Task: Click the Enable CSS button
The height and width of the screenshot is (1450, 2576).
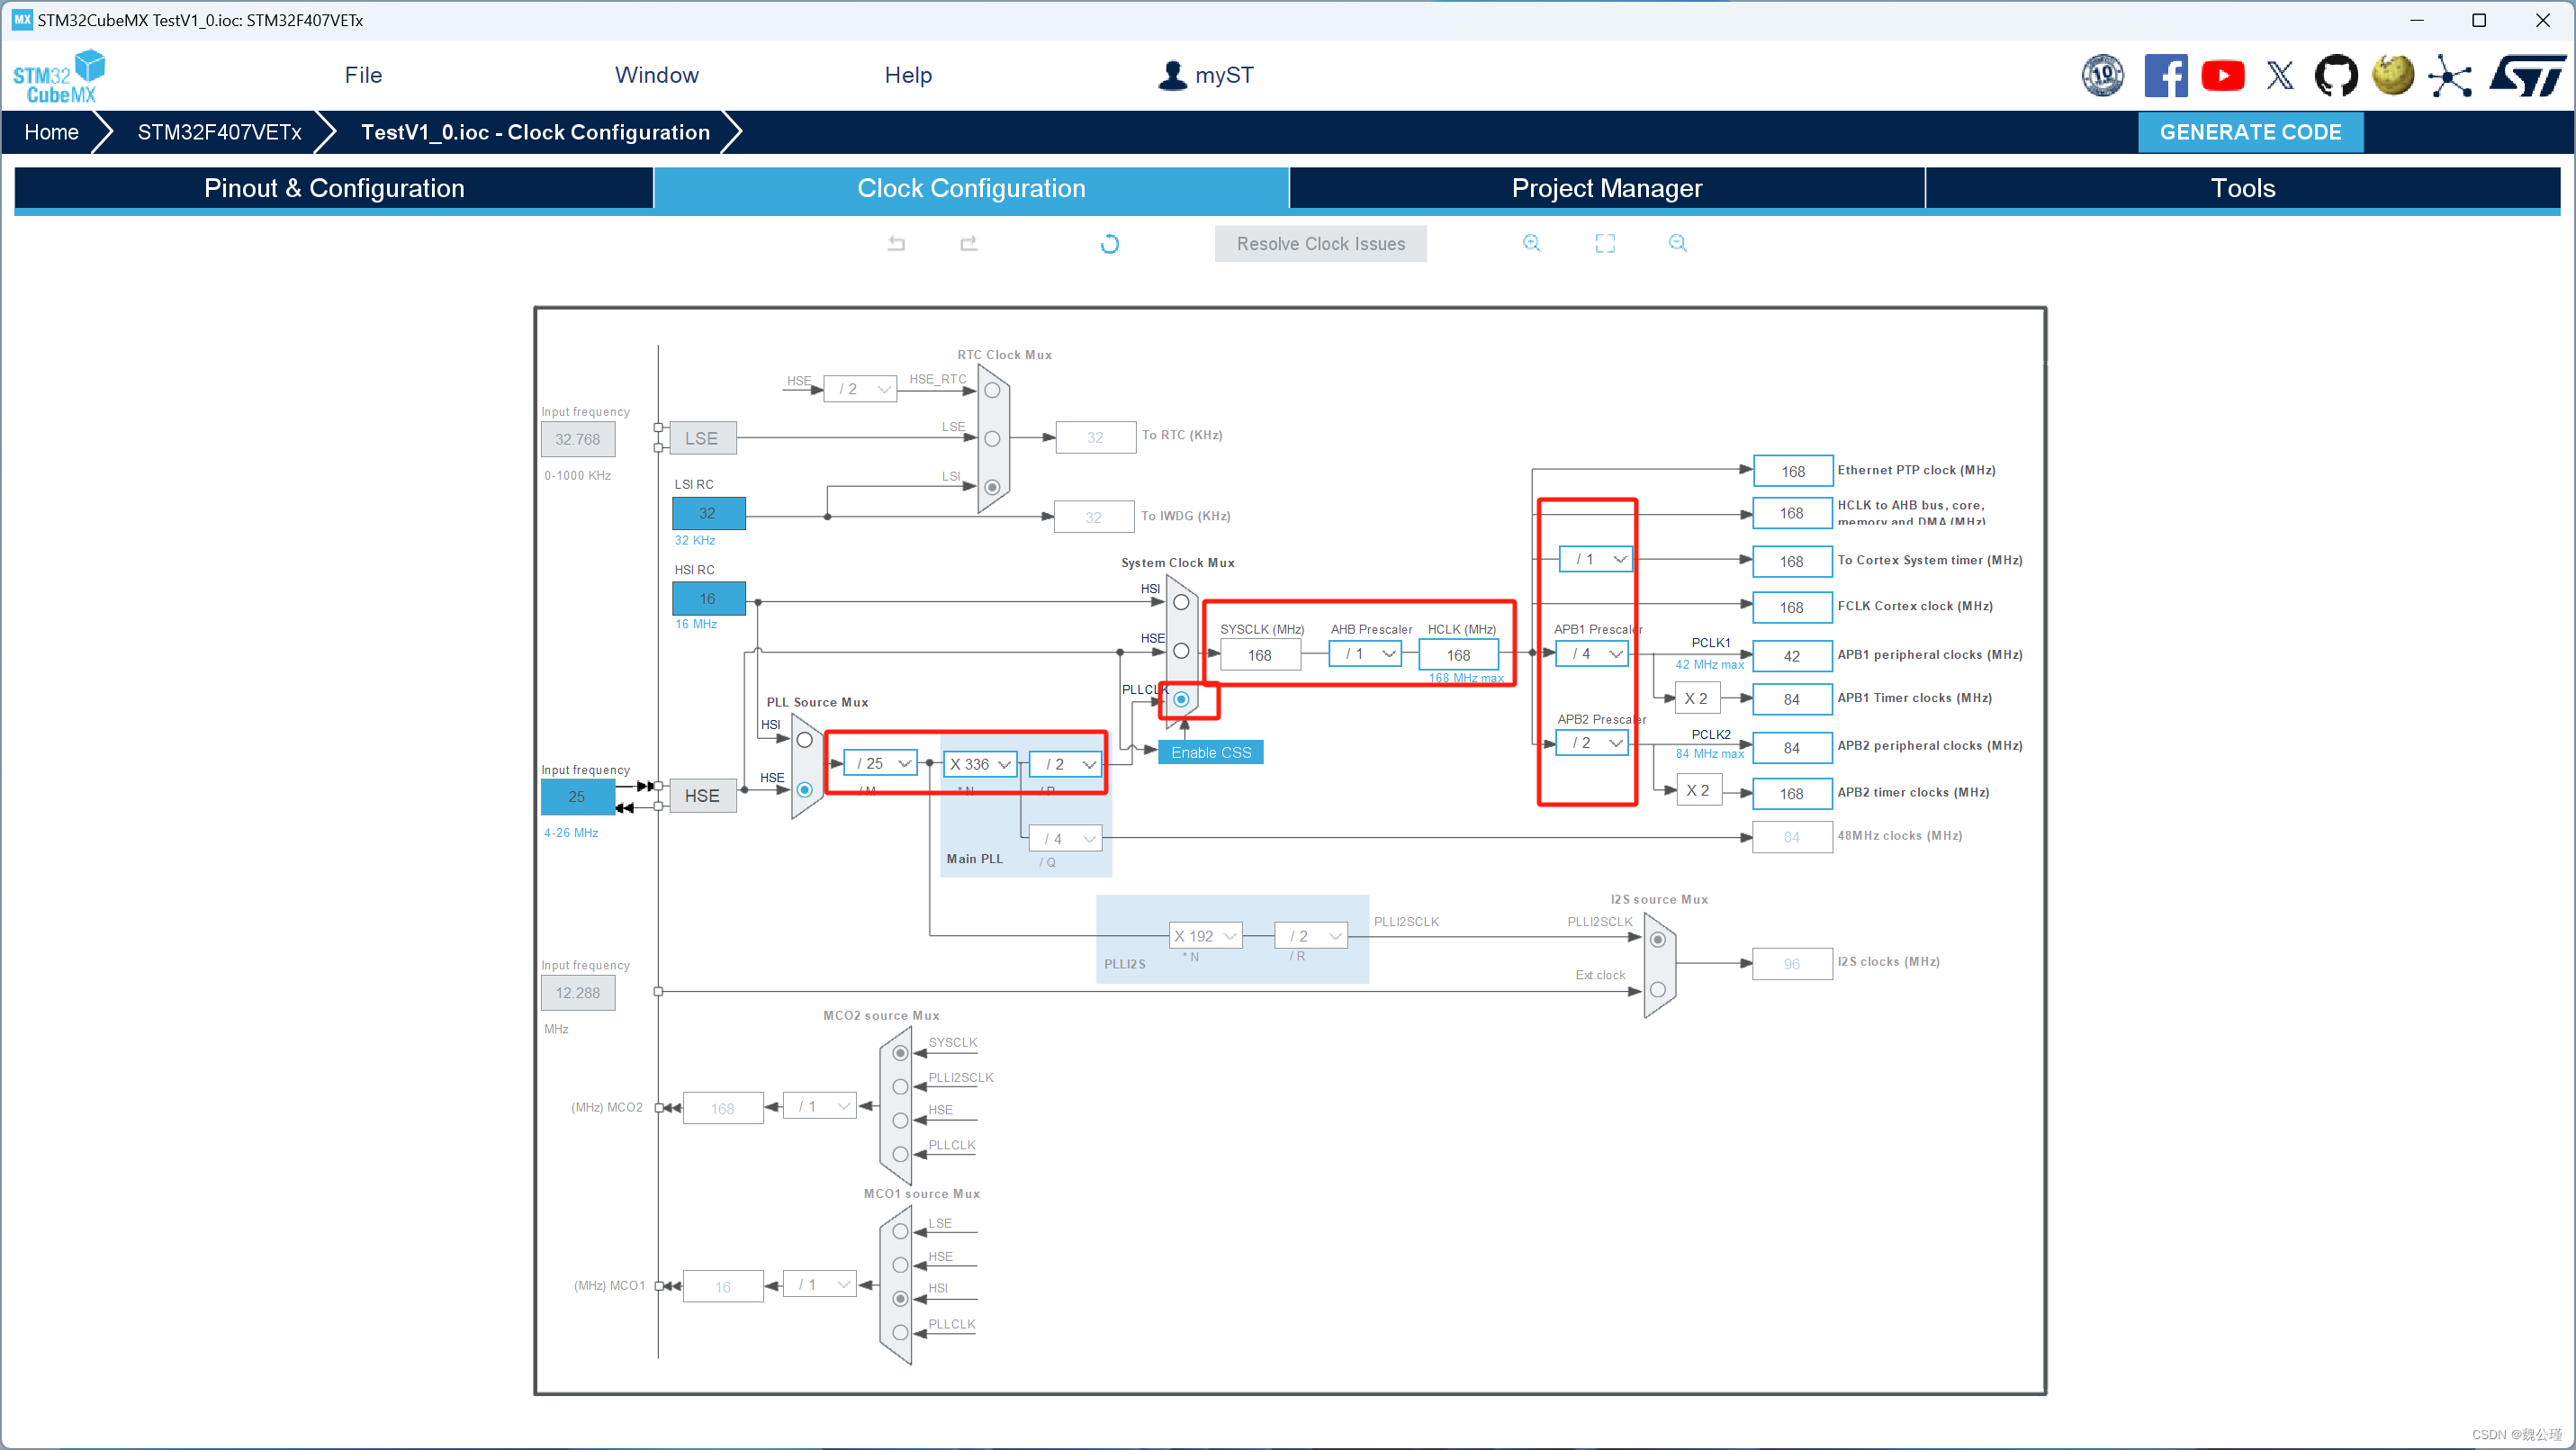Action: [x=1211, y=752]
